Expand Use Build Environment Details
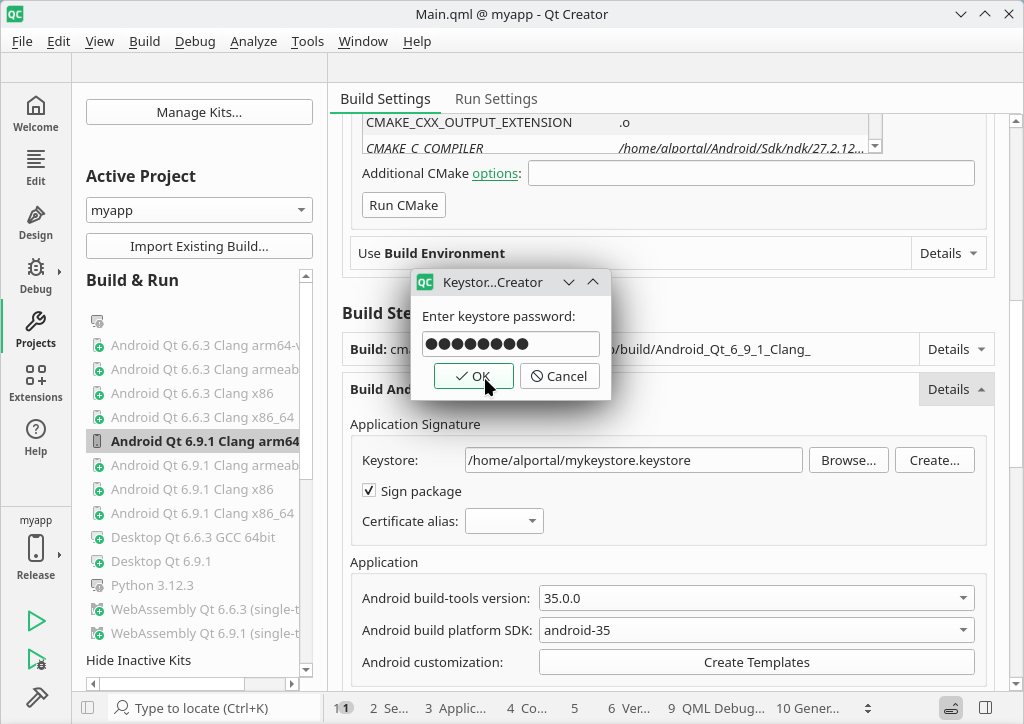Viewport: 1024px width, 724px height. [x=948, y=253]
